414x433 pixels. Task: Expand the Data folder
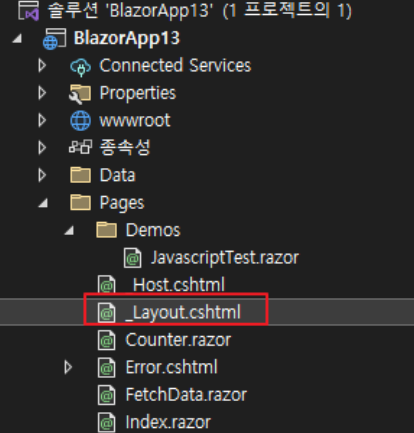pyautogui.click(x=42, y=175)
